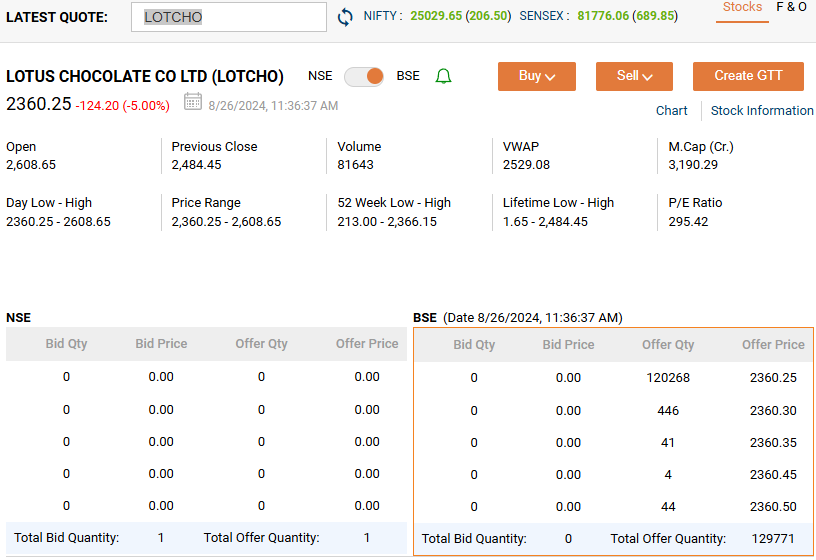Open the calendar date icon
816x560 pixels.
point(193,102)
